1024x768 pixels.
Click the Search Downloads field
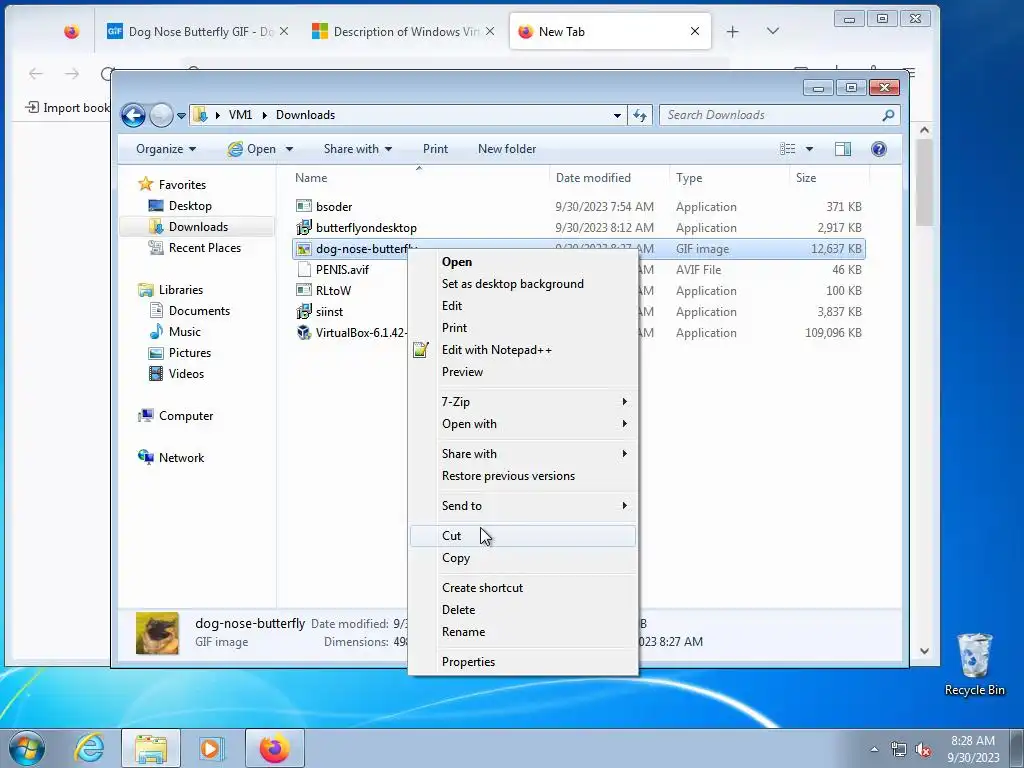(x=779, y=115)
